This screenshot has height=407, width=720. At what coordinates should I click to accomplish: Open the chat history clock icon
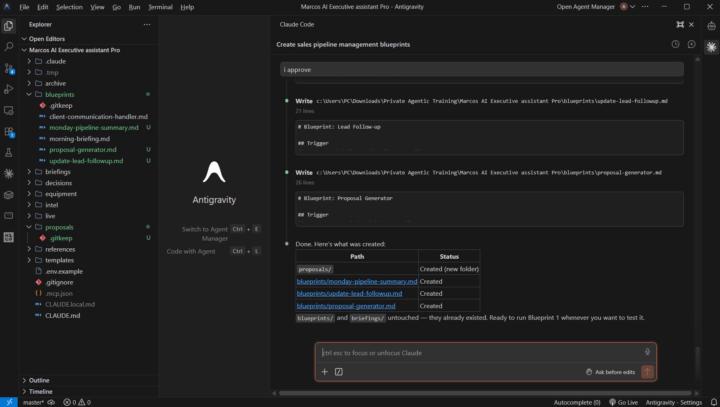(x=675, y=44)
